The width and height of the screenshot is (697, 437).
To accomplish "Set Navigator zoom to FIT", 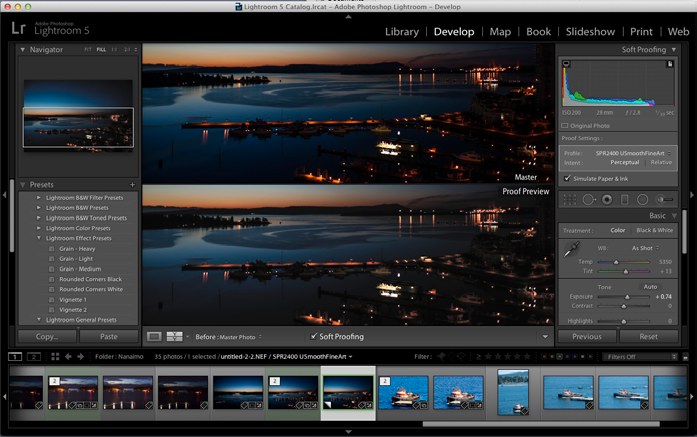I will [88, 50].
